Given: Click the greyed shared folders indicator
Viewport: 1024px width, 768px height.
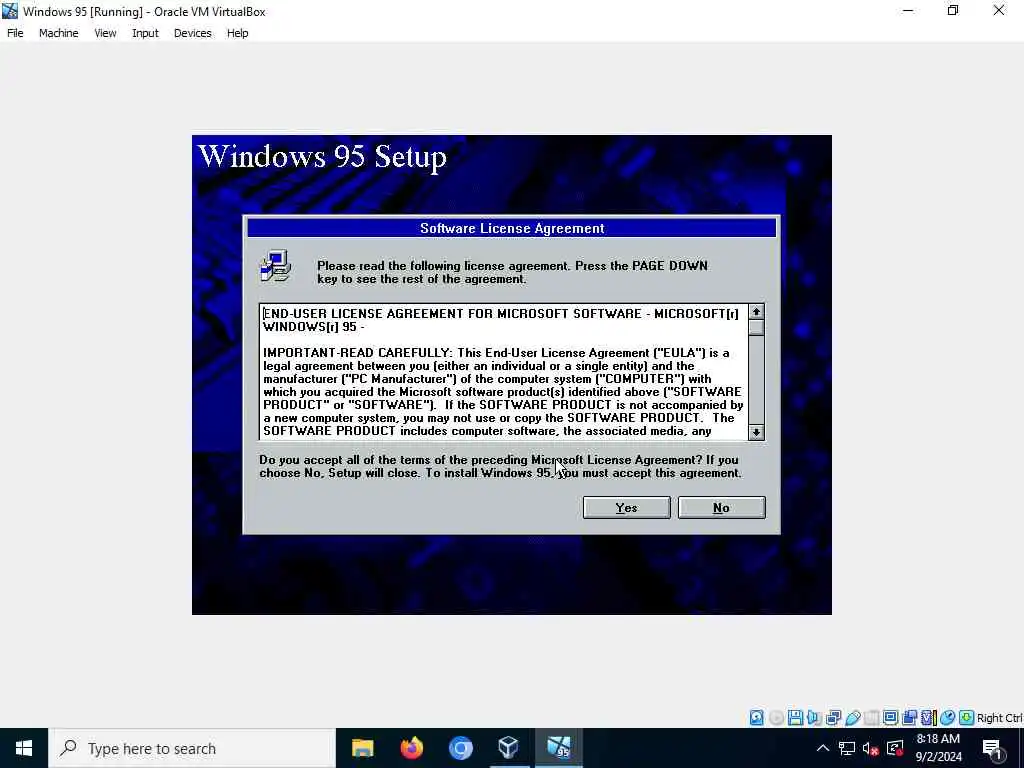Looking at the screenshot, I should pos(871,718).
